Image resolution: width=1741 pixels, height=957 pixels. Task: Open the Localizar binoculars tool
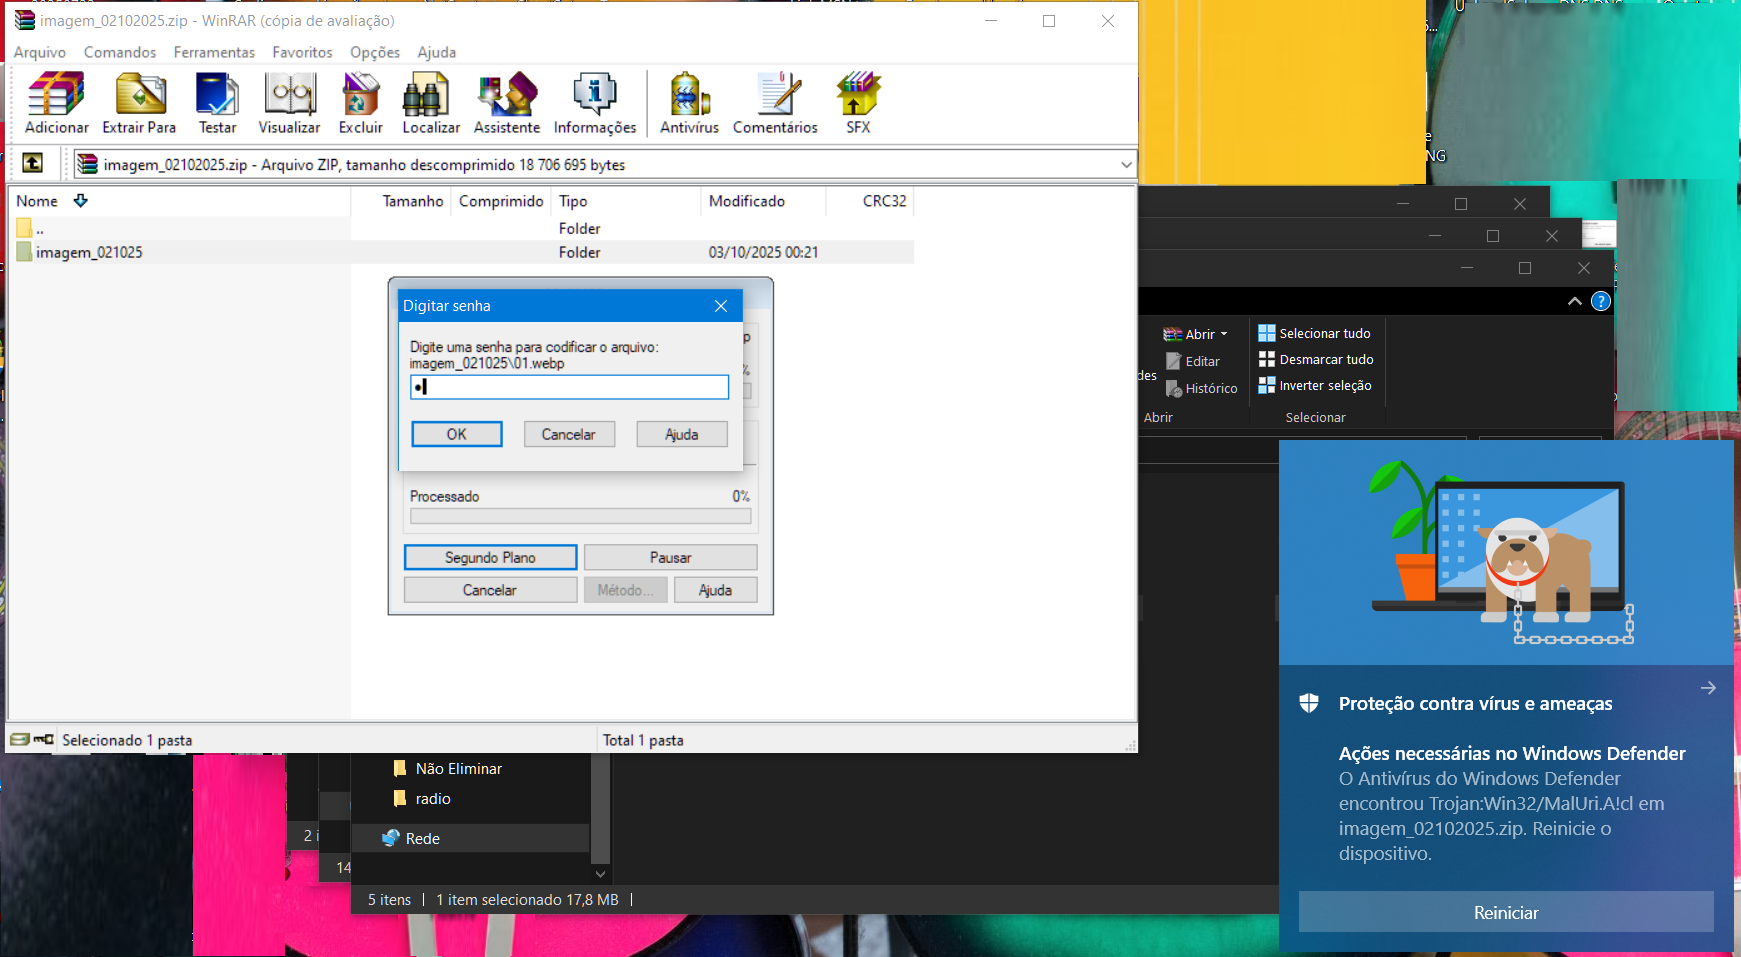[431, 103]
